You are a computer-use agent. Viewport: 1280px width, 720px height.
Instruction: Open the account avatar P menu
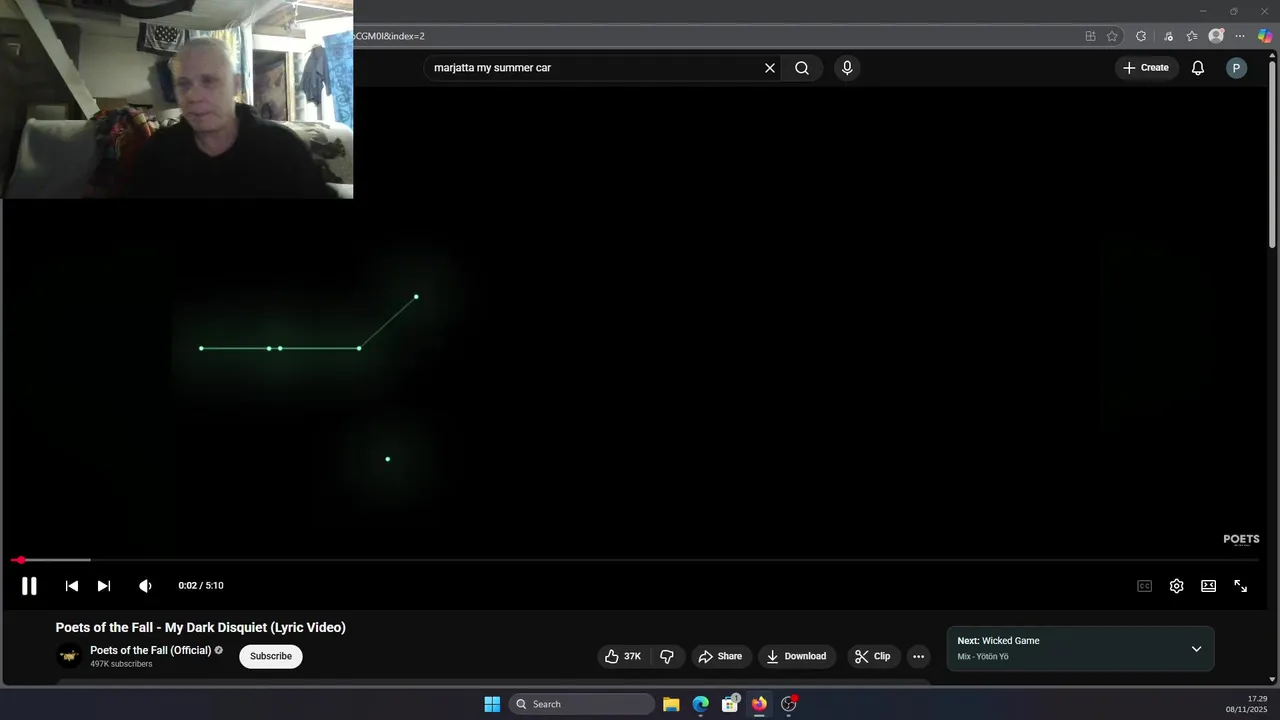point(1236,68)
